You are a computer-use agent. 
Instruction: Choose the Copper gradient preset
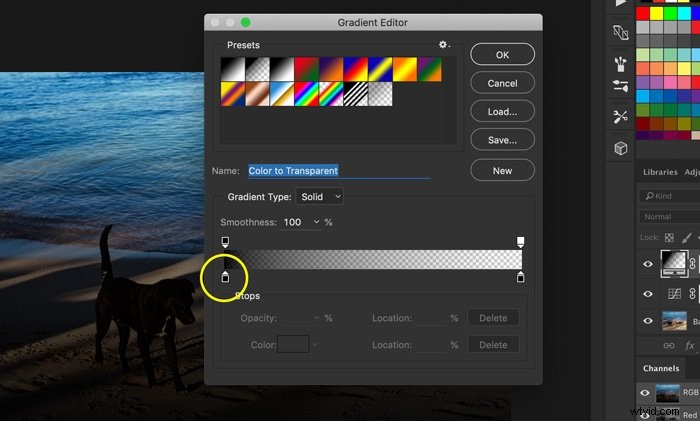pyautogui.click(x=258, y=94)
